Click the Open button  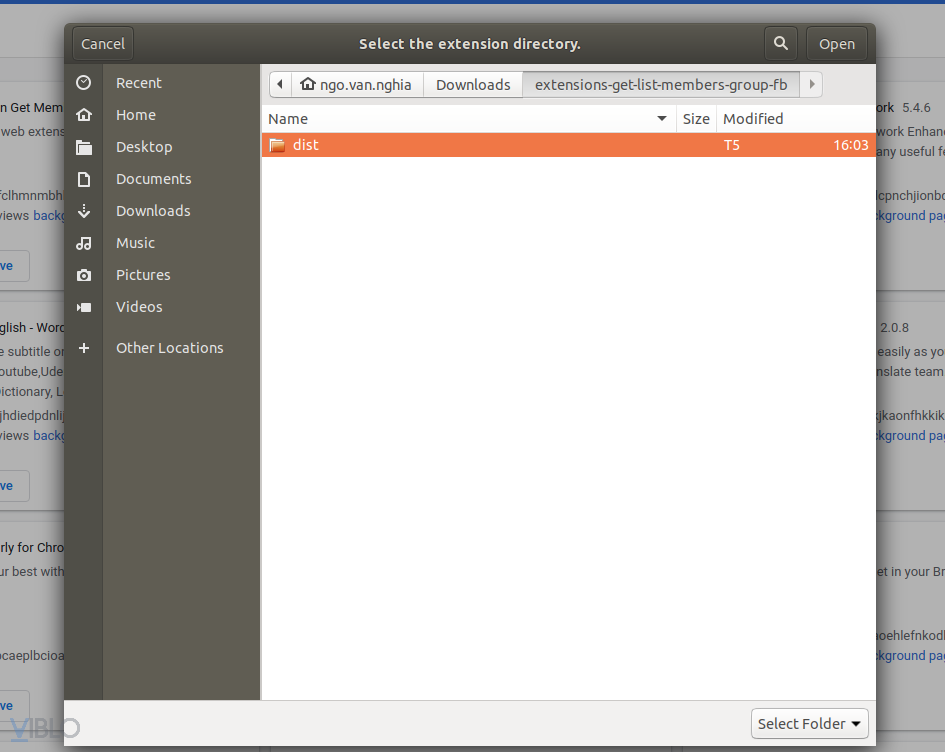837,44
